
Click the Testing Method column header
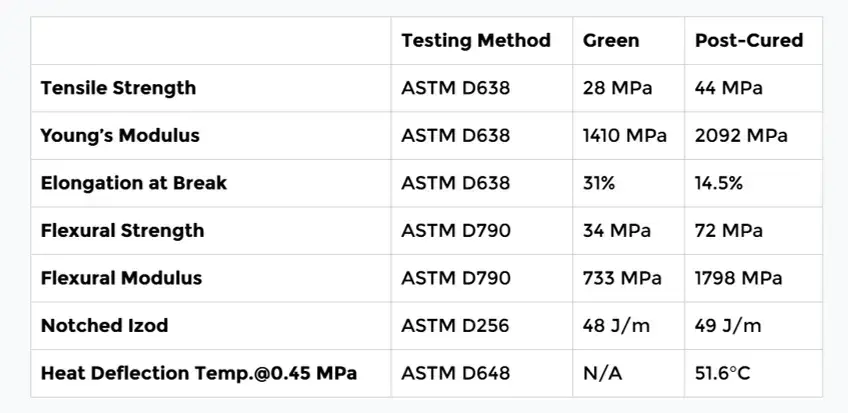pyautogui.click(x=476, y=41)
